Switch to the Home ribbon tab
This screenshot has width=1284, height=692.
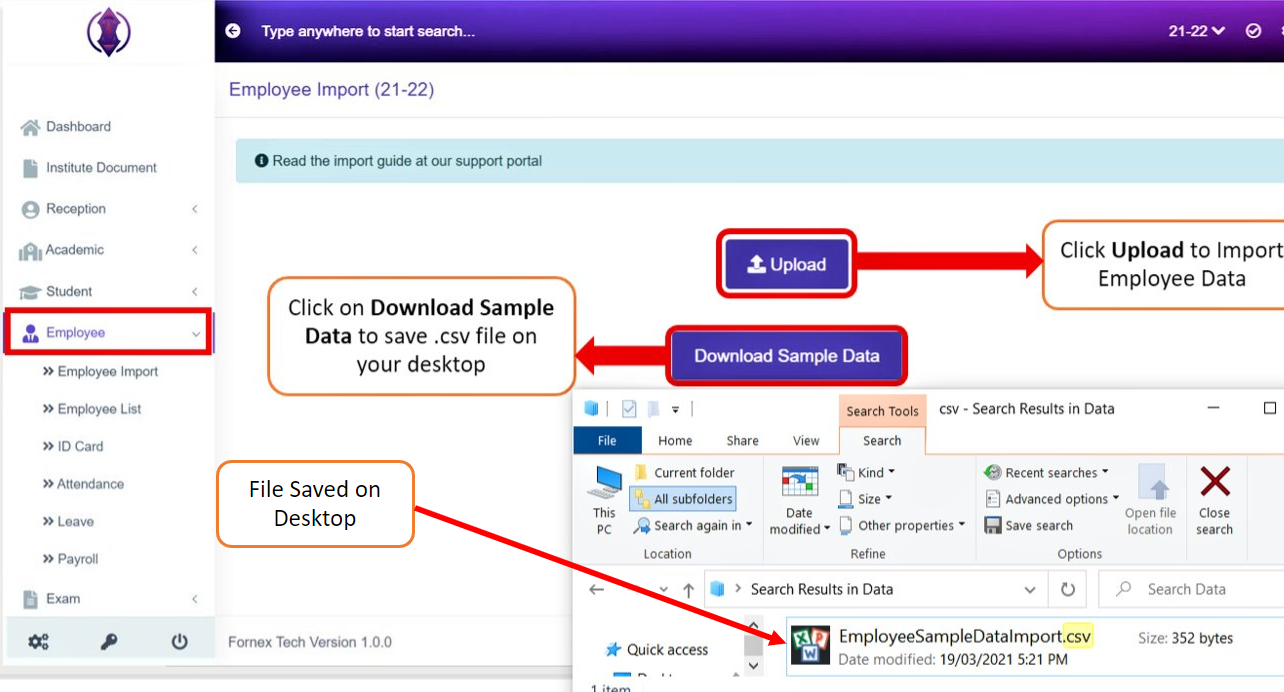pos(675,440)
